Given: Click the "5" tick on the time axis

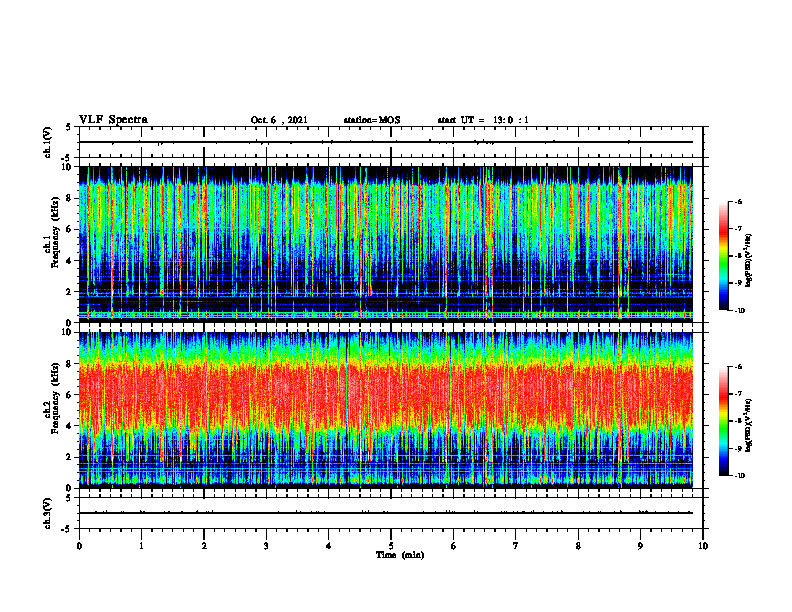Looking at the screenshot, I should pyautogui.click(x=391, y=546).
